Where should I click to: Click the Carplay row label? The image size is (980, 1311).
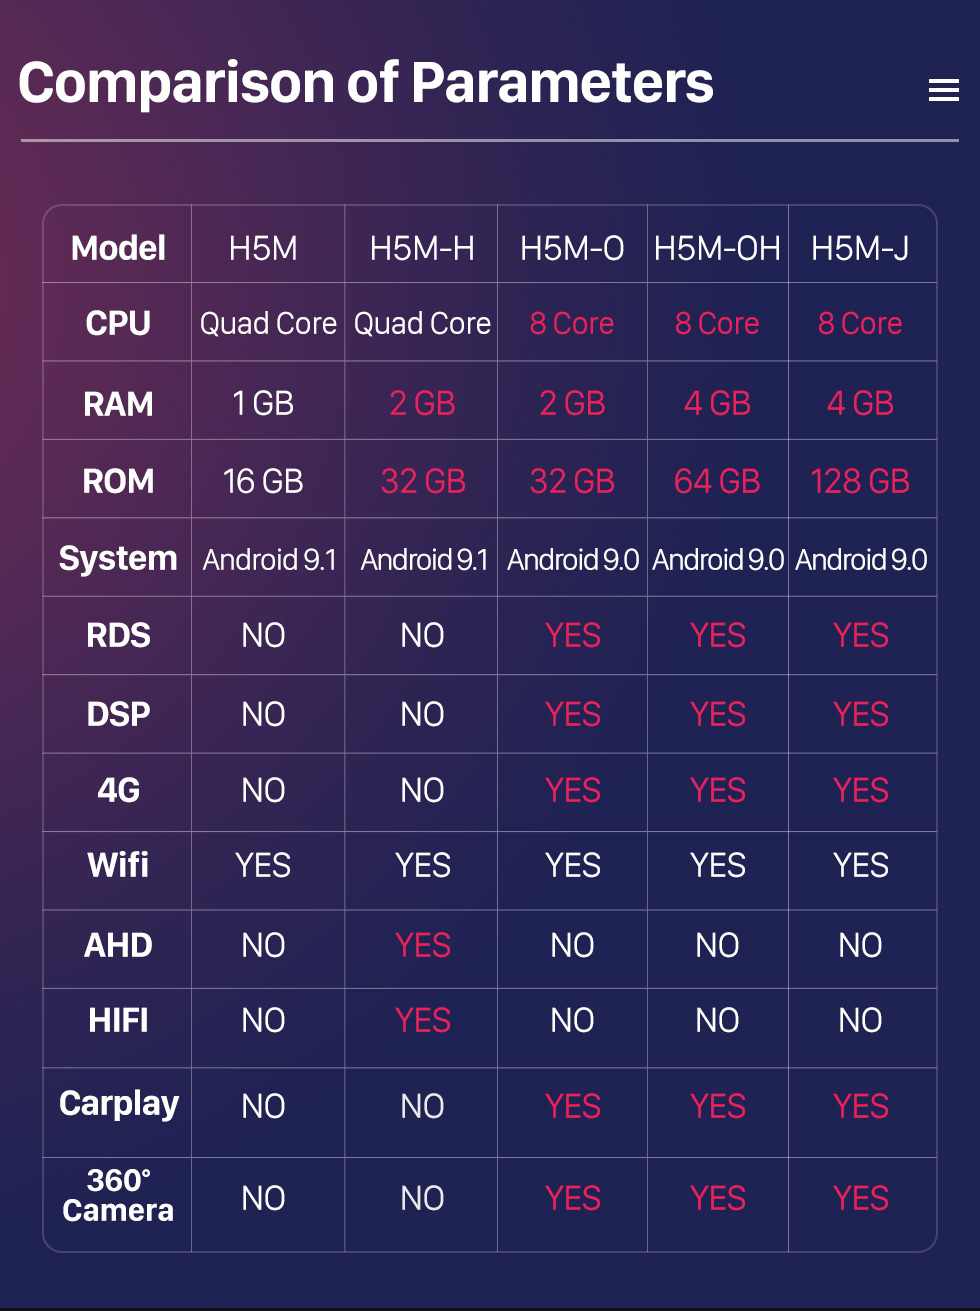118,1104
